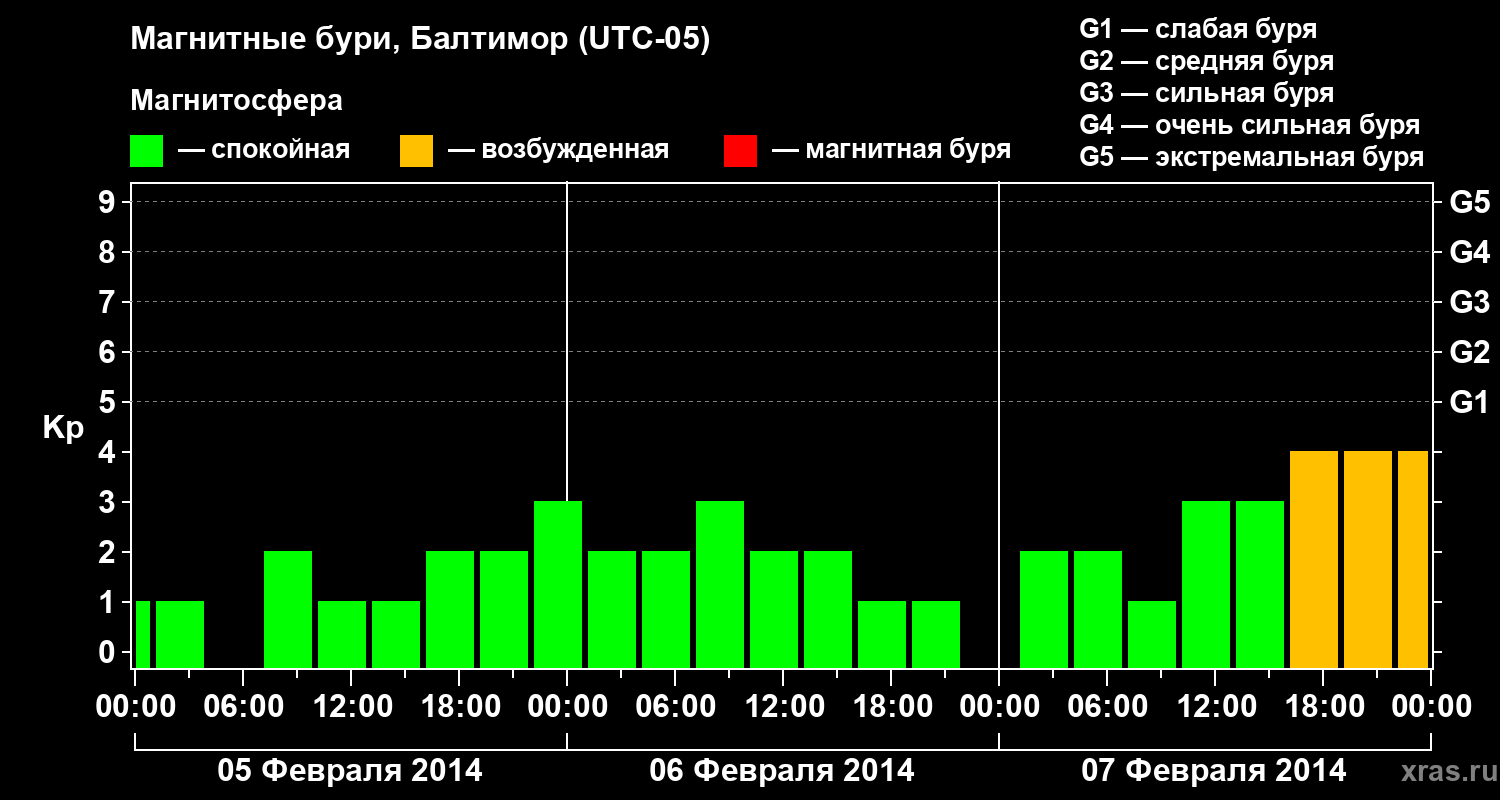Click the 'G1 — слабая буря' legend line

point(1198,29)
